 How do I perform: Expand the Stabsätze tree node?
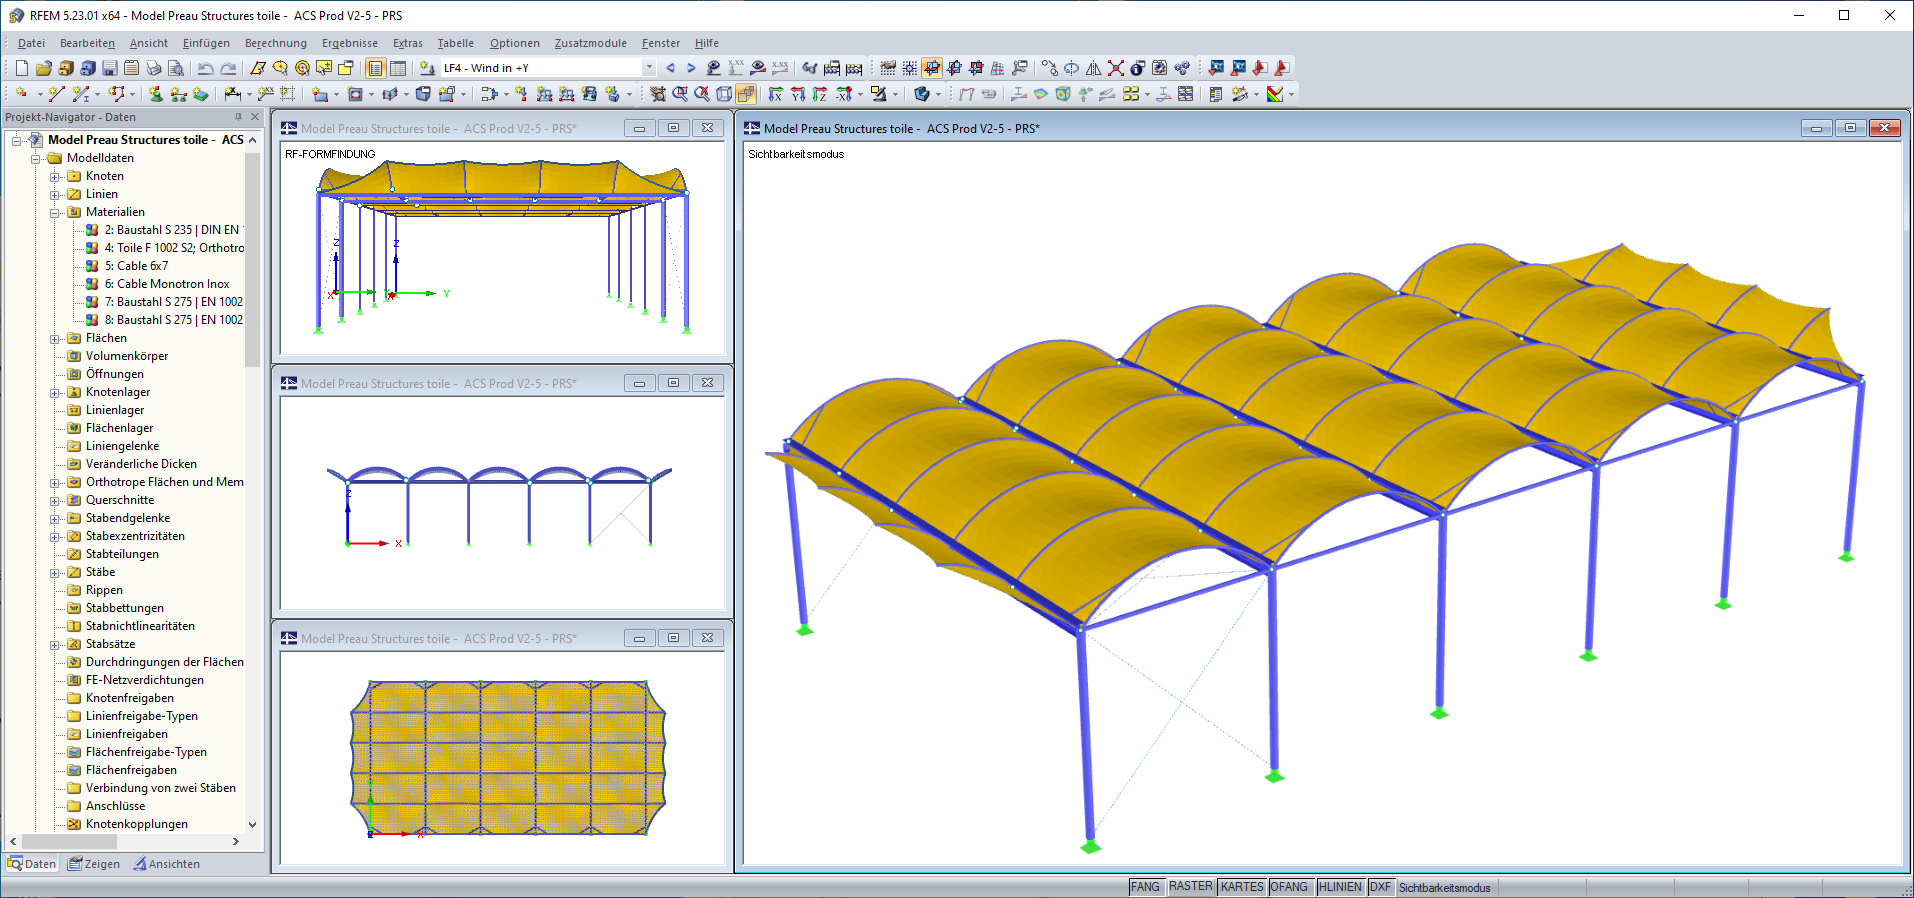coord(55,644)
